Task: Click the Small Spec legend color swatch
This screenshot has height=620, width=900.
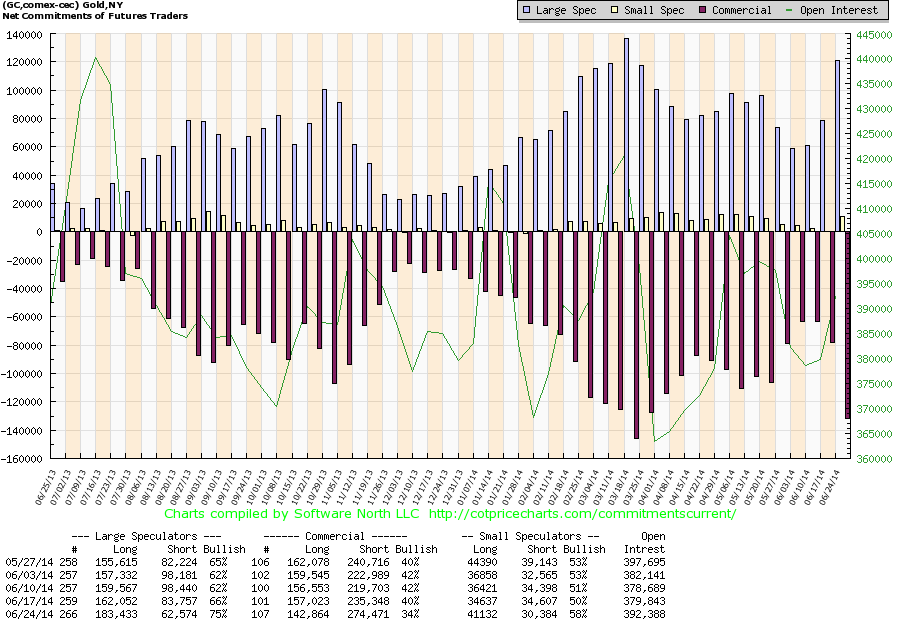Action: 617,10
